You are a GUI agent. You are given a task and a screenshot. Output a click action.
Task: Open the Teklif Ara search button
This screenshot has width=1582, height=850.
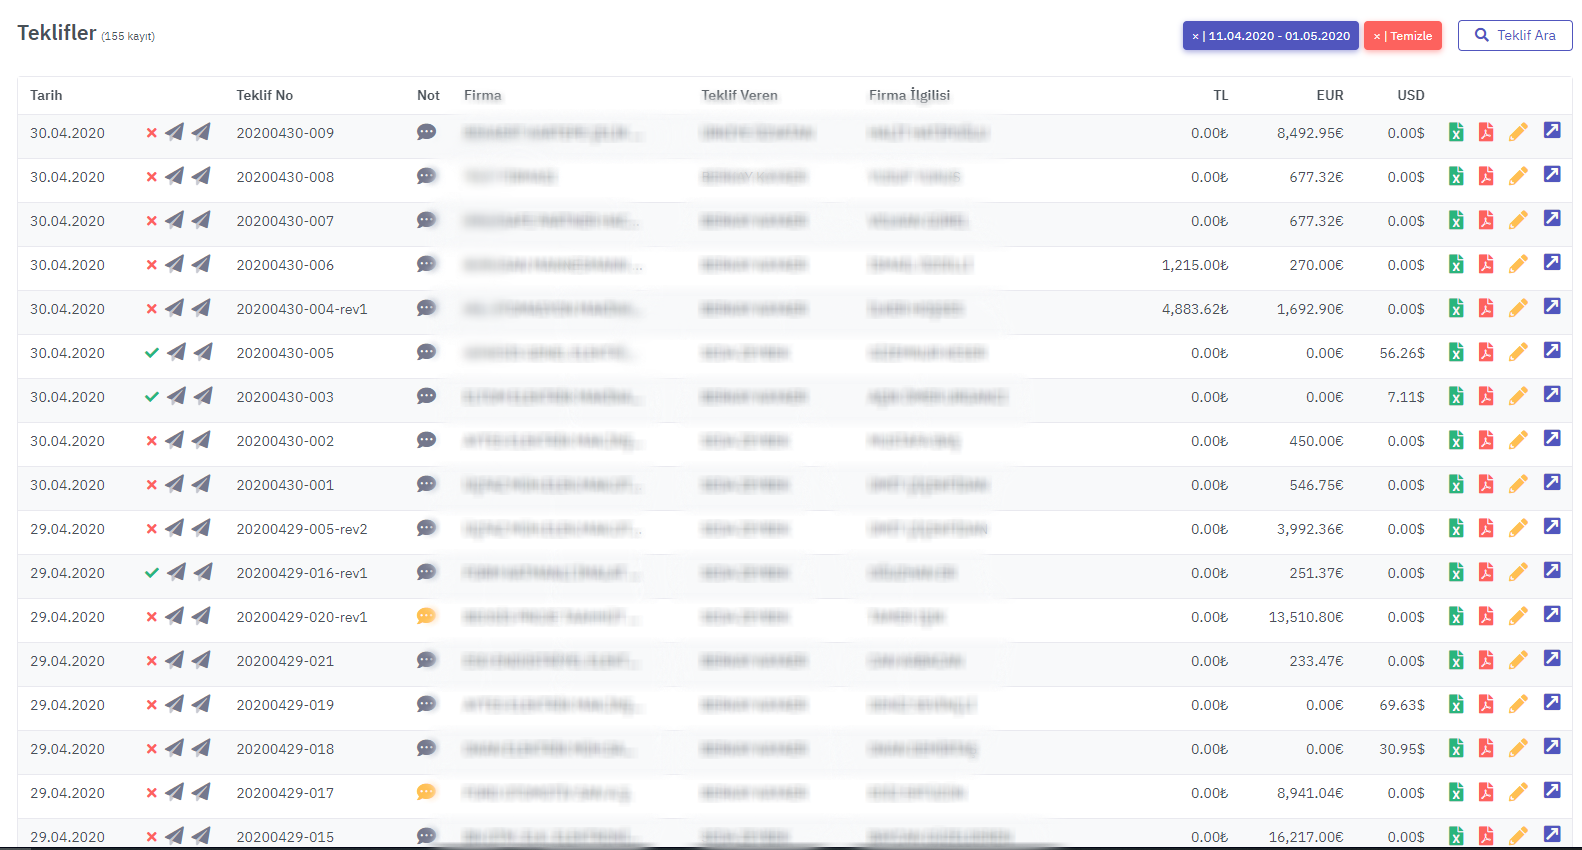pyautogui.click(x=1514, y=36)
